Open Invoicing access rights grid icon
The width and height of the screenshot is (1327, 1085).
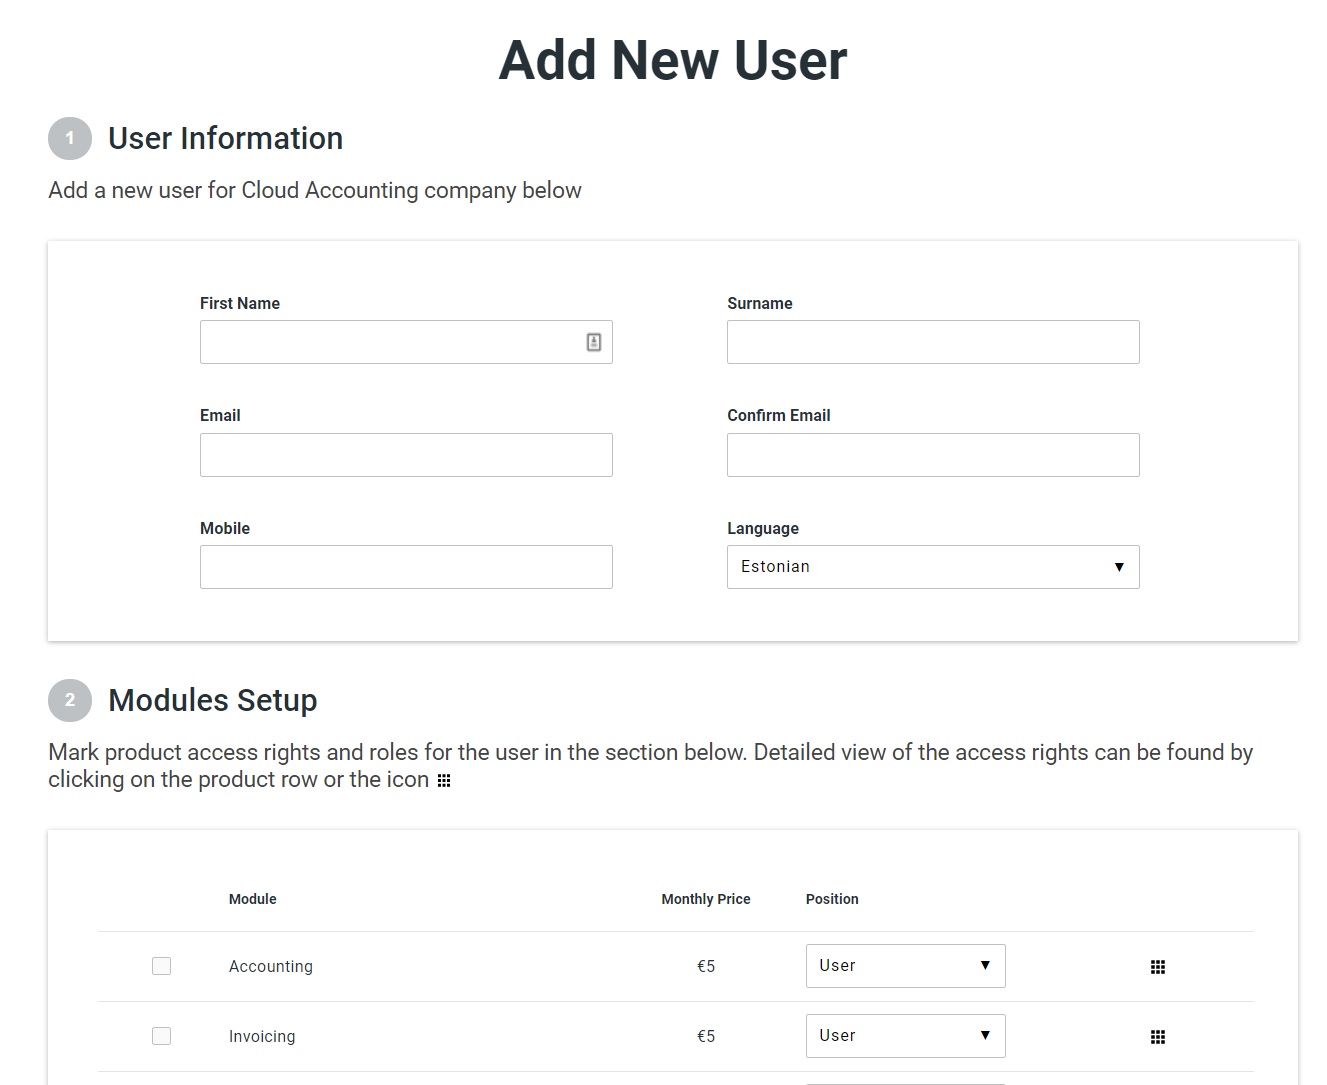pyautogui.click(x=1157, y=1037)
